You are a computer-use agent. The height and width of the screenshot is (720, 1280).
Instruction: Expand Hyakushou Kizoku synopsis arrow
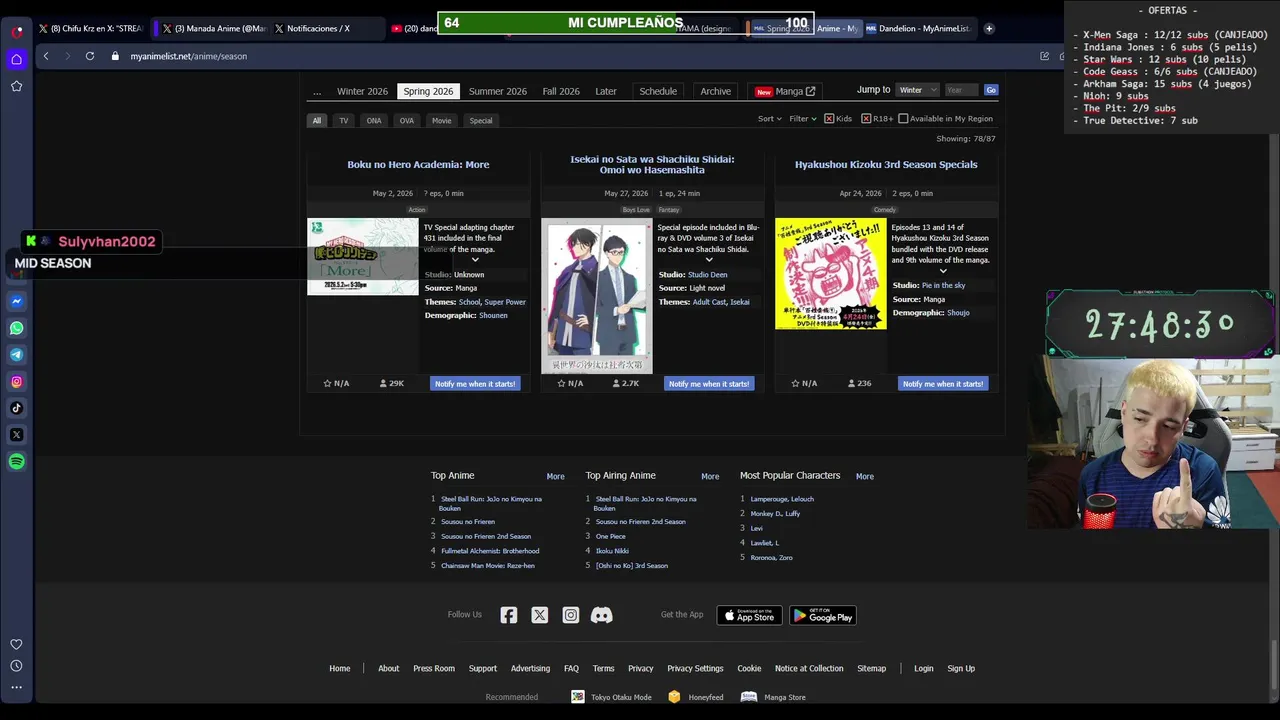coord(943,270)
